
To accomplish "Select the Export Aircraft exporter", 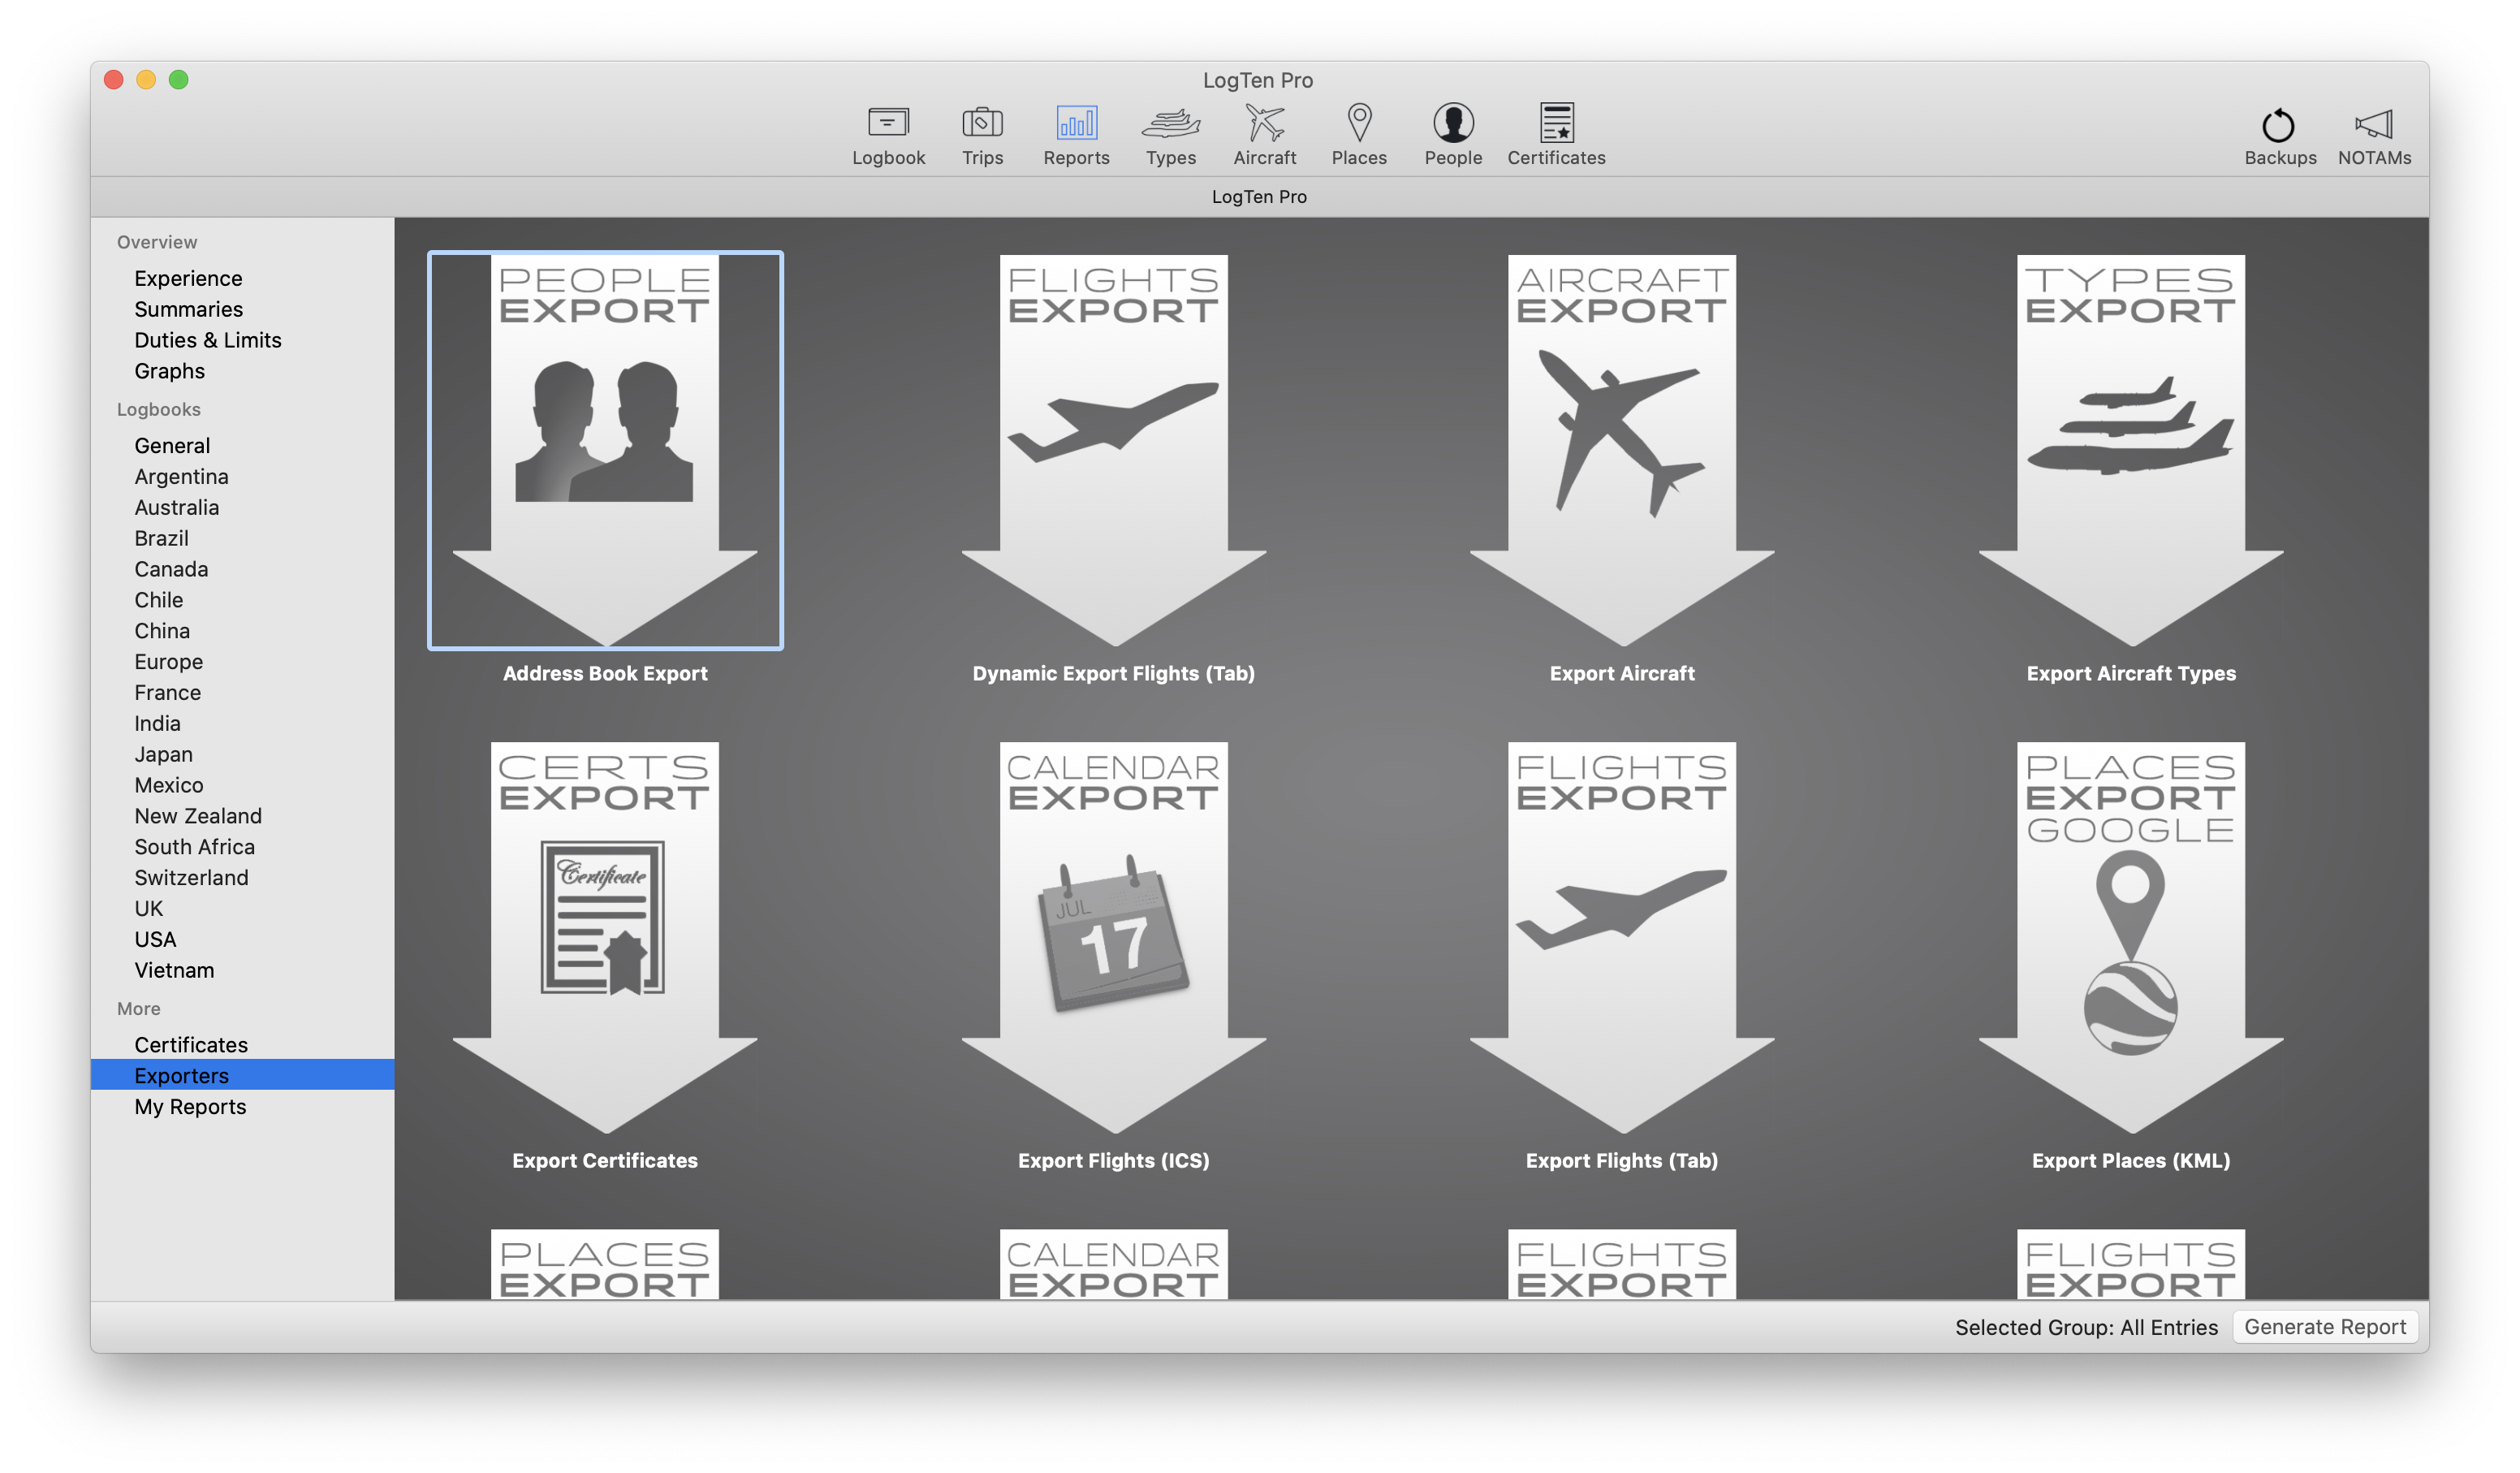I will [1621, 450].
